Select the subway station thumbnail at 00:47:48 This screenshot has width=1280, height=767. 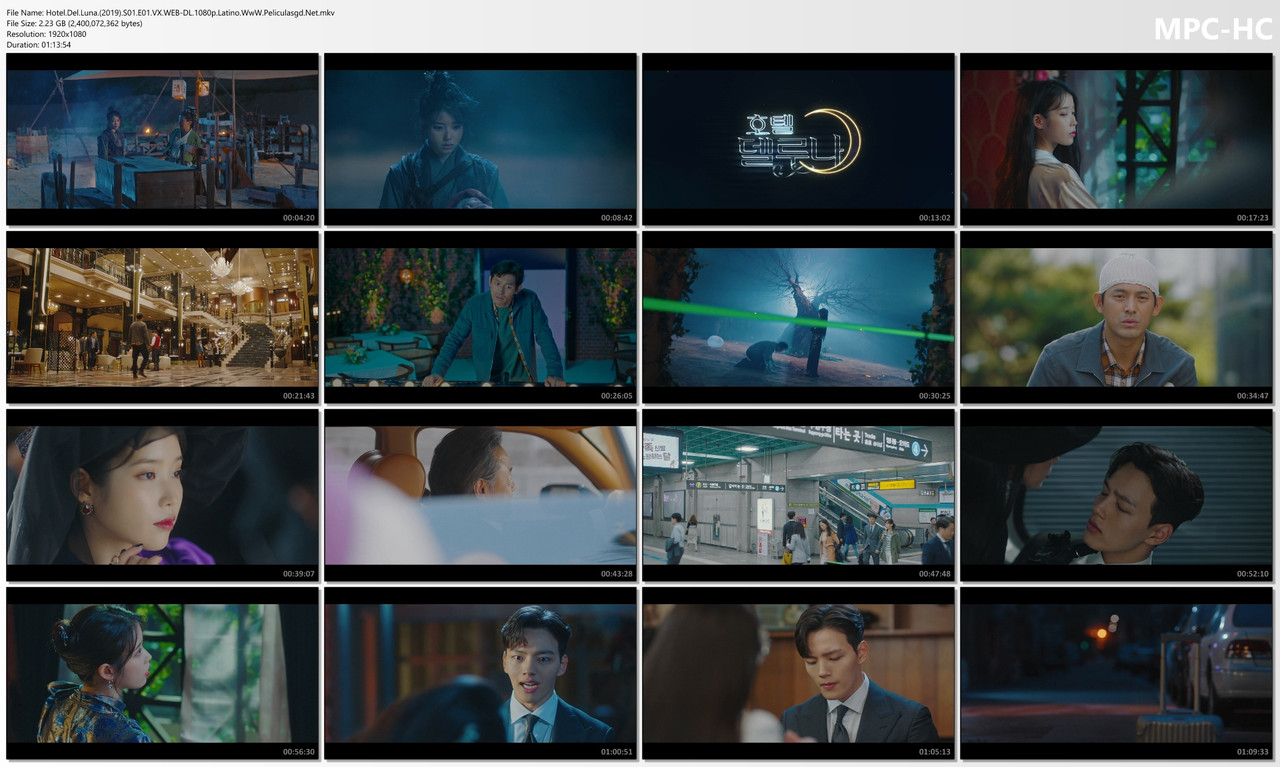[x=798, y=495]
